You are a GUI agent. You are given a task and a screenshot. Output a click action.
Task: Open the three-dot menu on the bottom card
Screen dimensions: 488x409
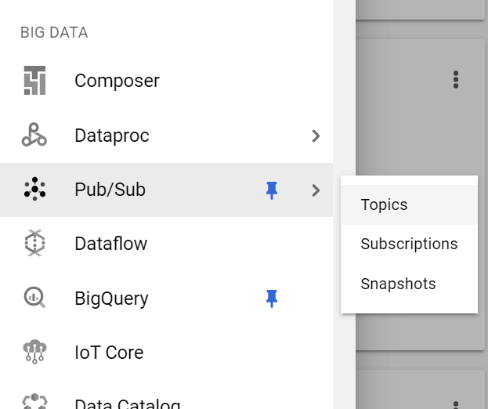[456, 405]
